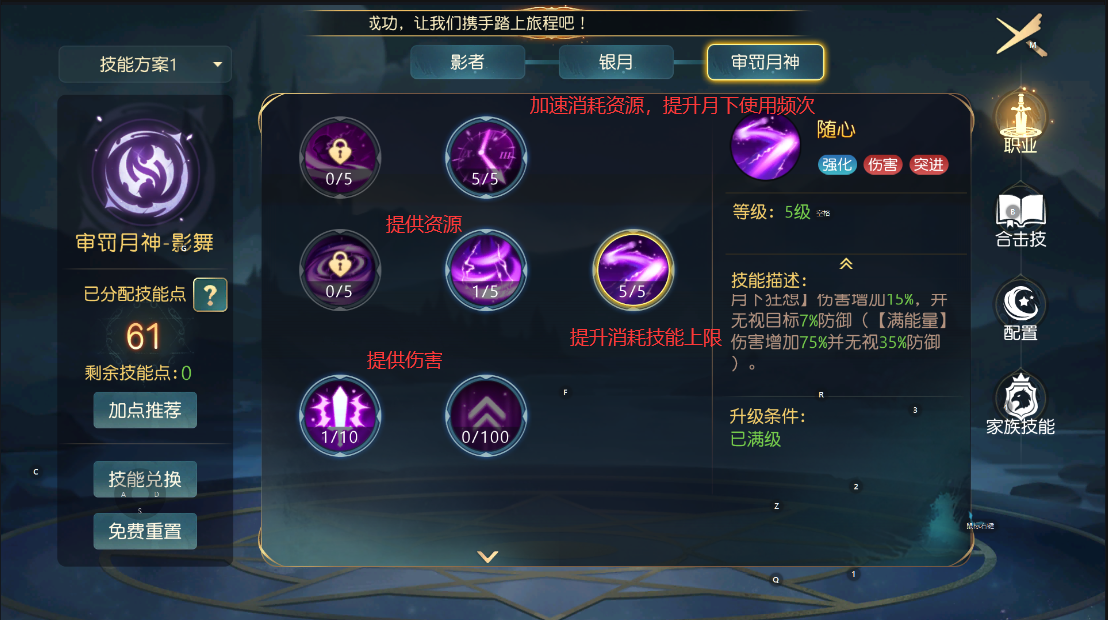This screenshot has height=620, width=1108.
Task: Switch to the 影者 tab
Action: tap(467, 62)
